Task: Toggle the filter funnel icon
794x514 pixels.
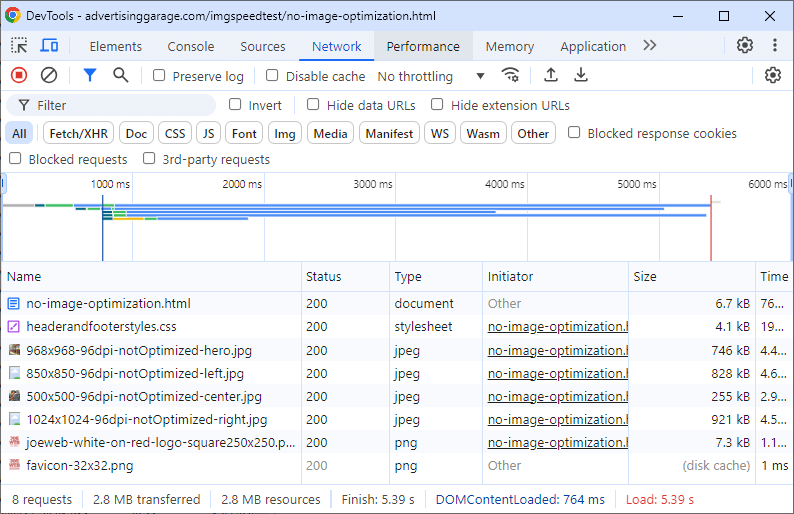Action: pyautogui.click(x=89, y=75)
